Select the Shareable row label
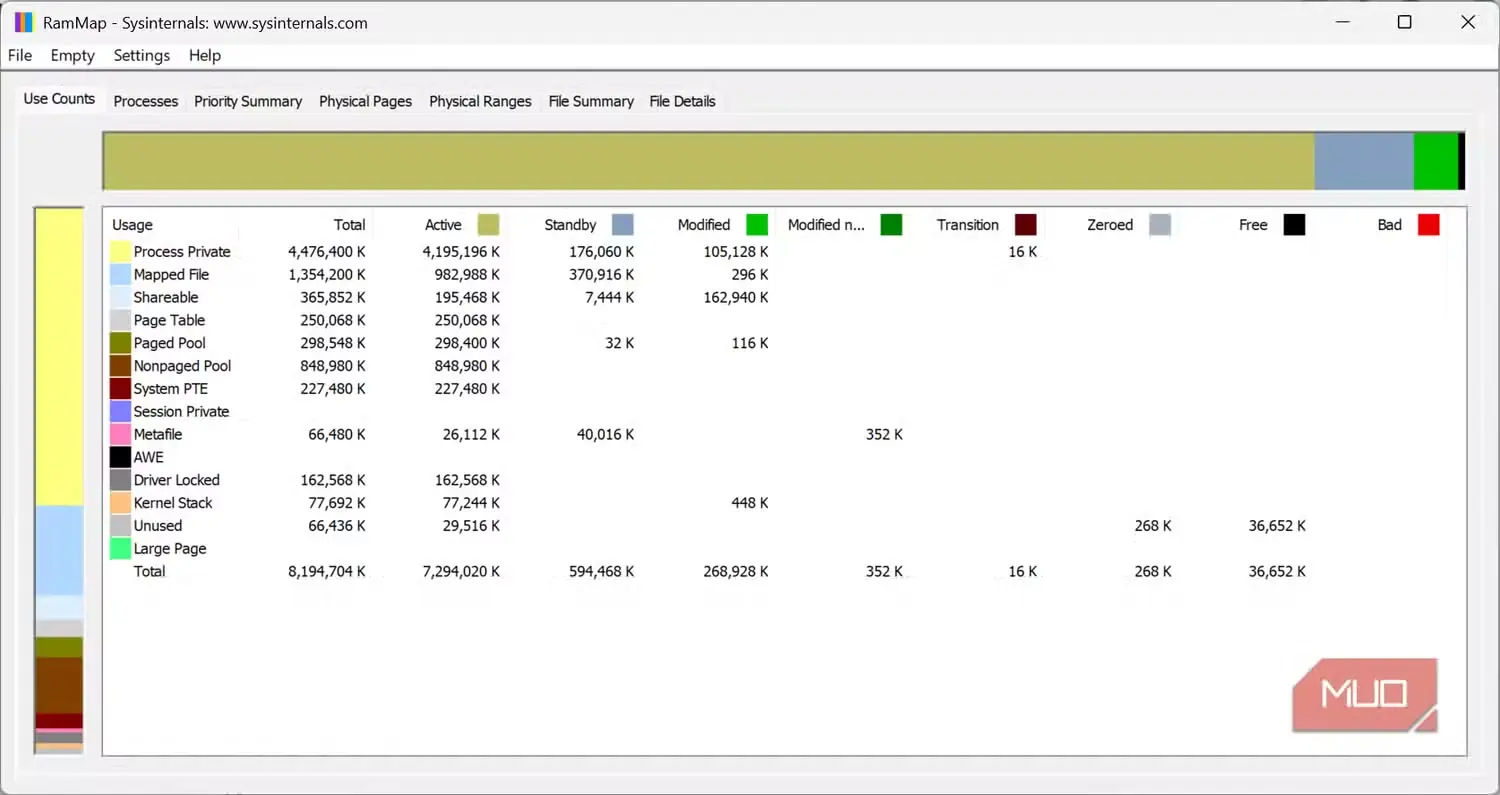Screen dimensions: 1500x795 click(166, 298)
